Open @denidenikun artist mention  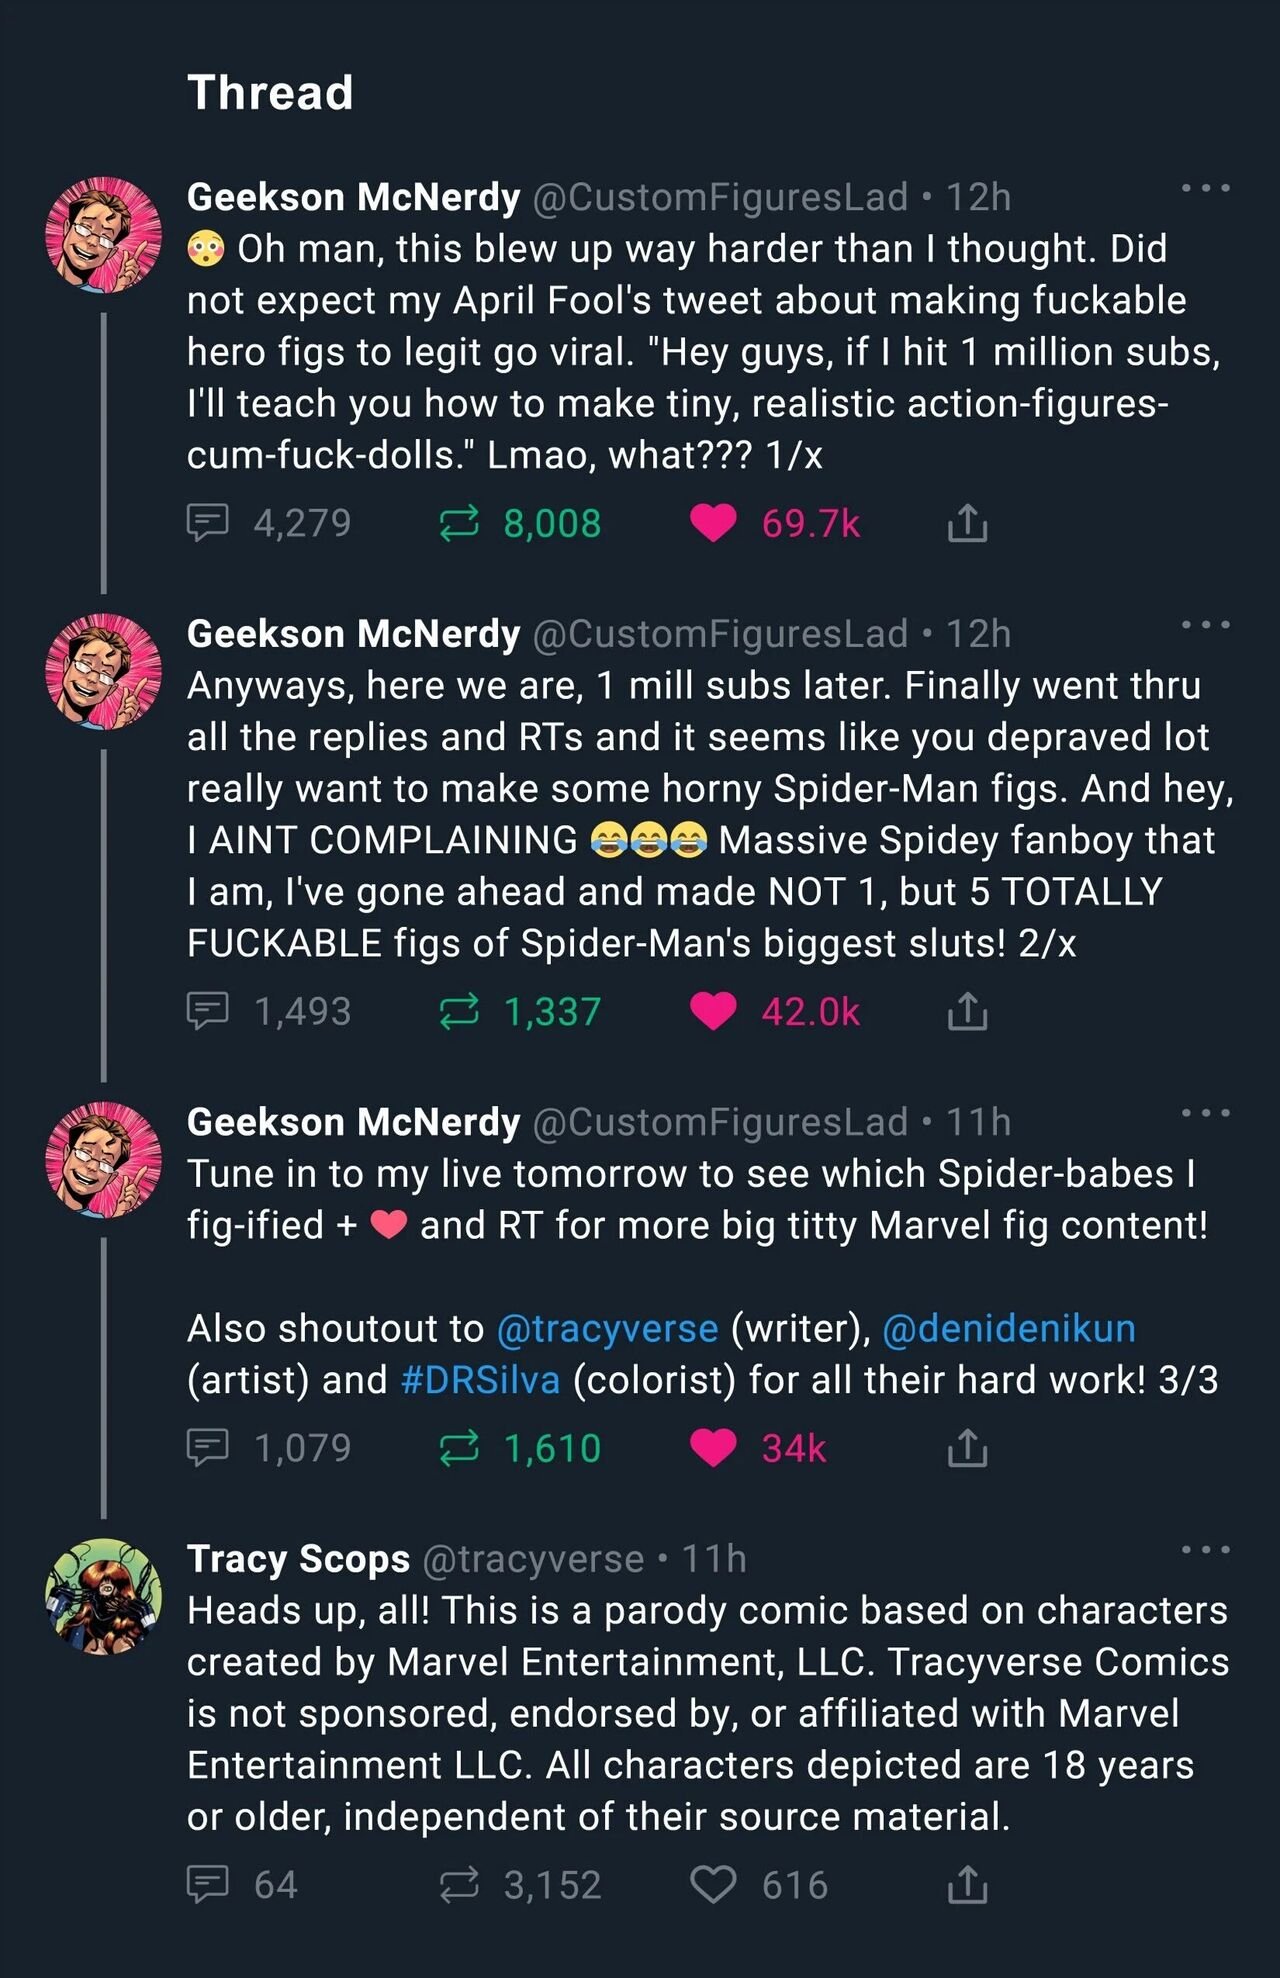[1010, 1328]
